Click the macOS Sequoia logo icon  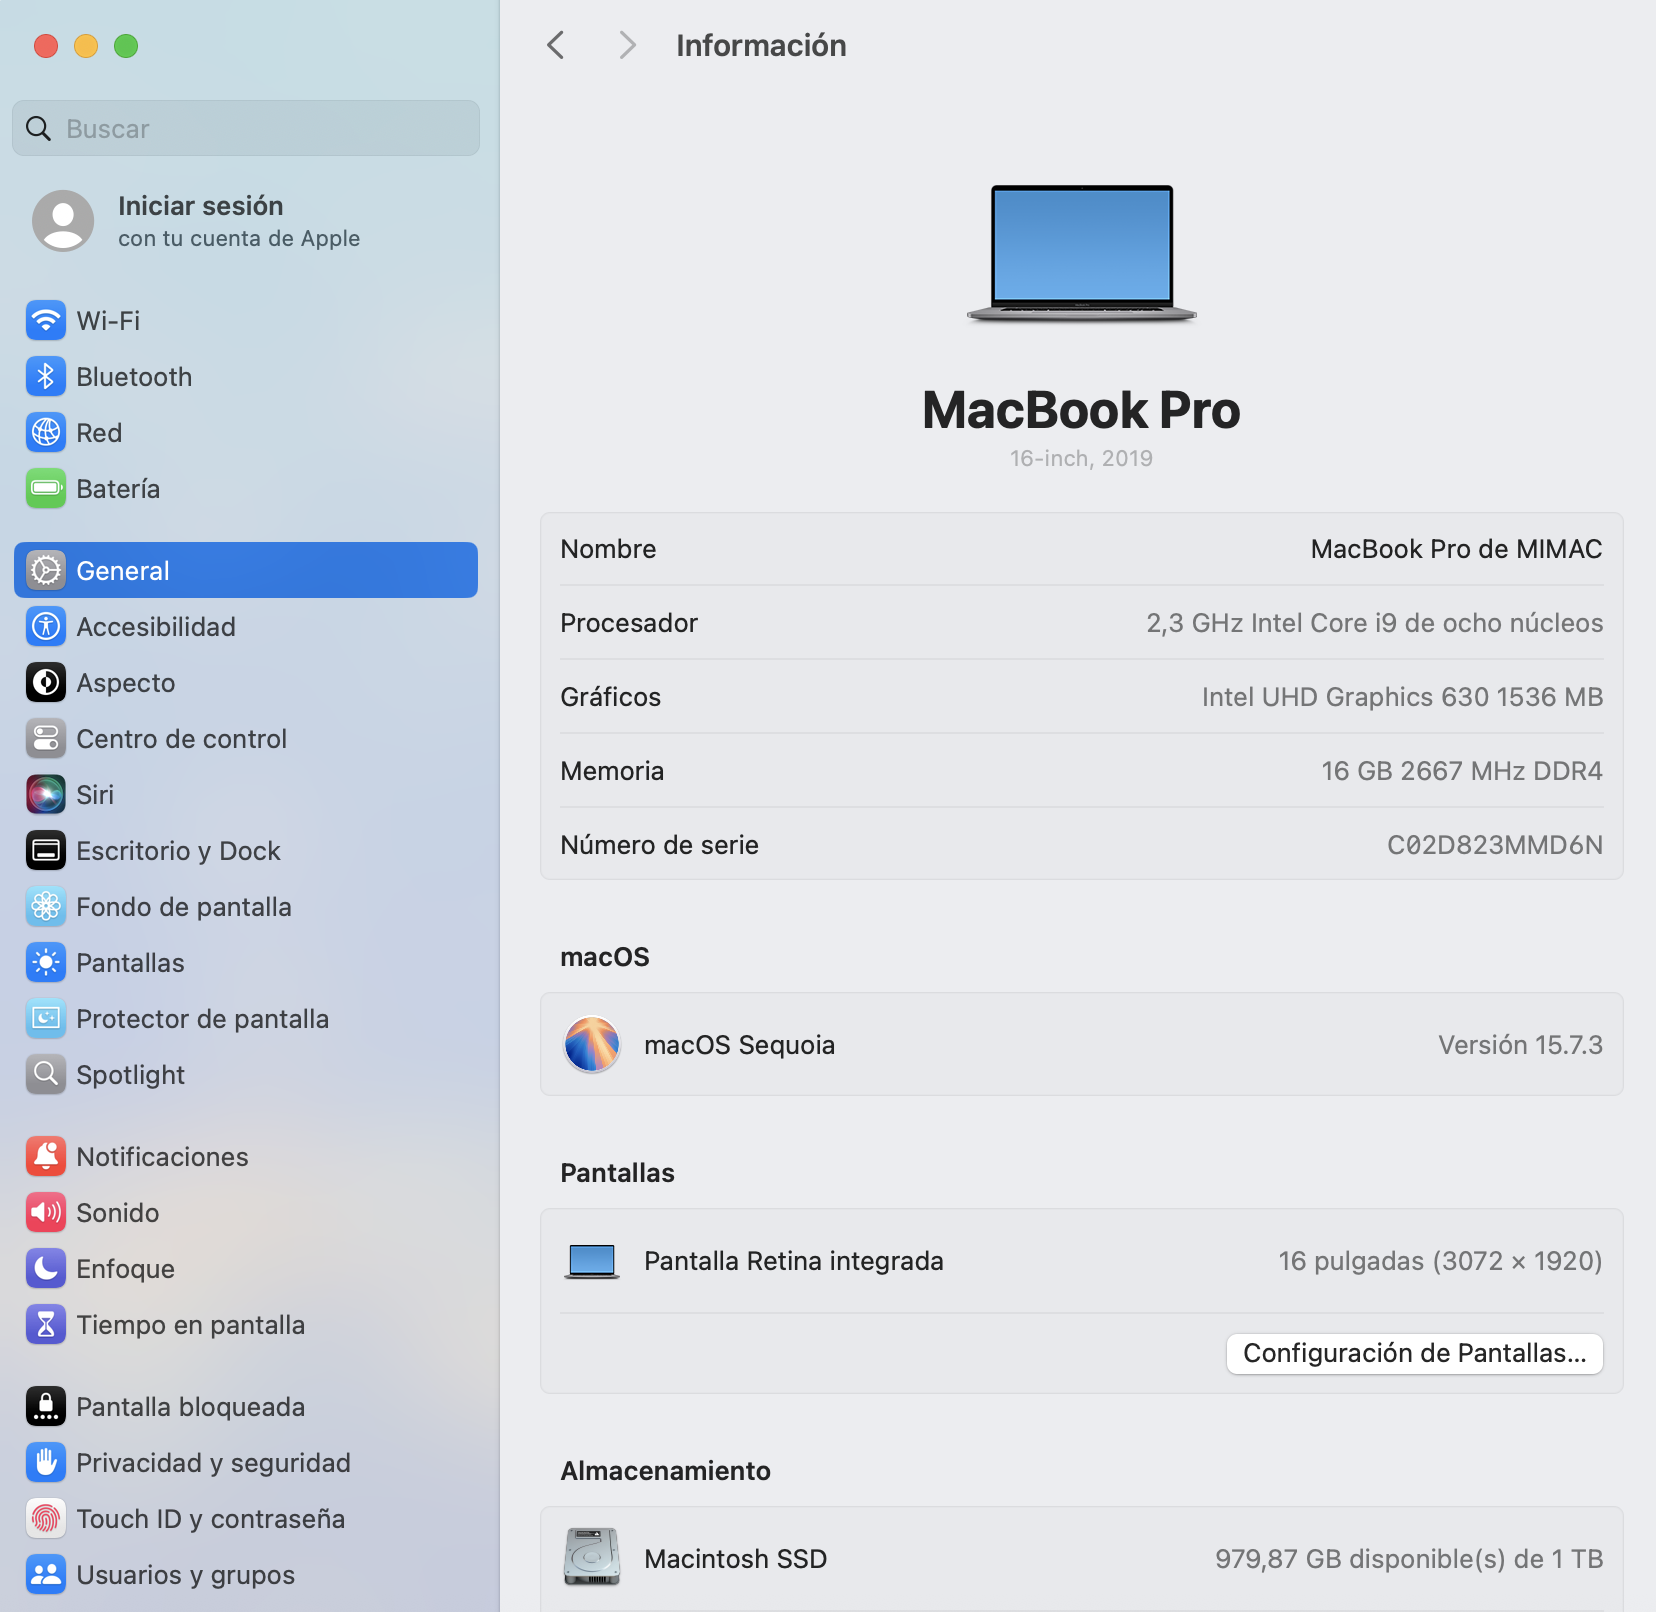click(592, 1045)
